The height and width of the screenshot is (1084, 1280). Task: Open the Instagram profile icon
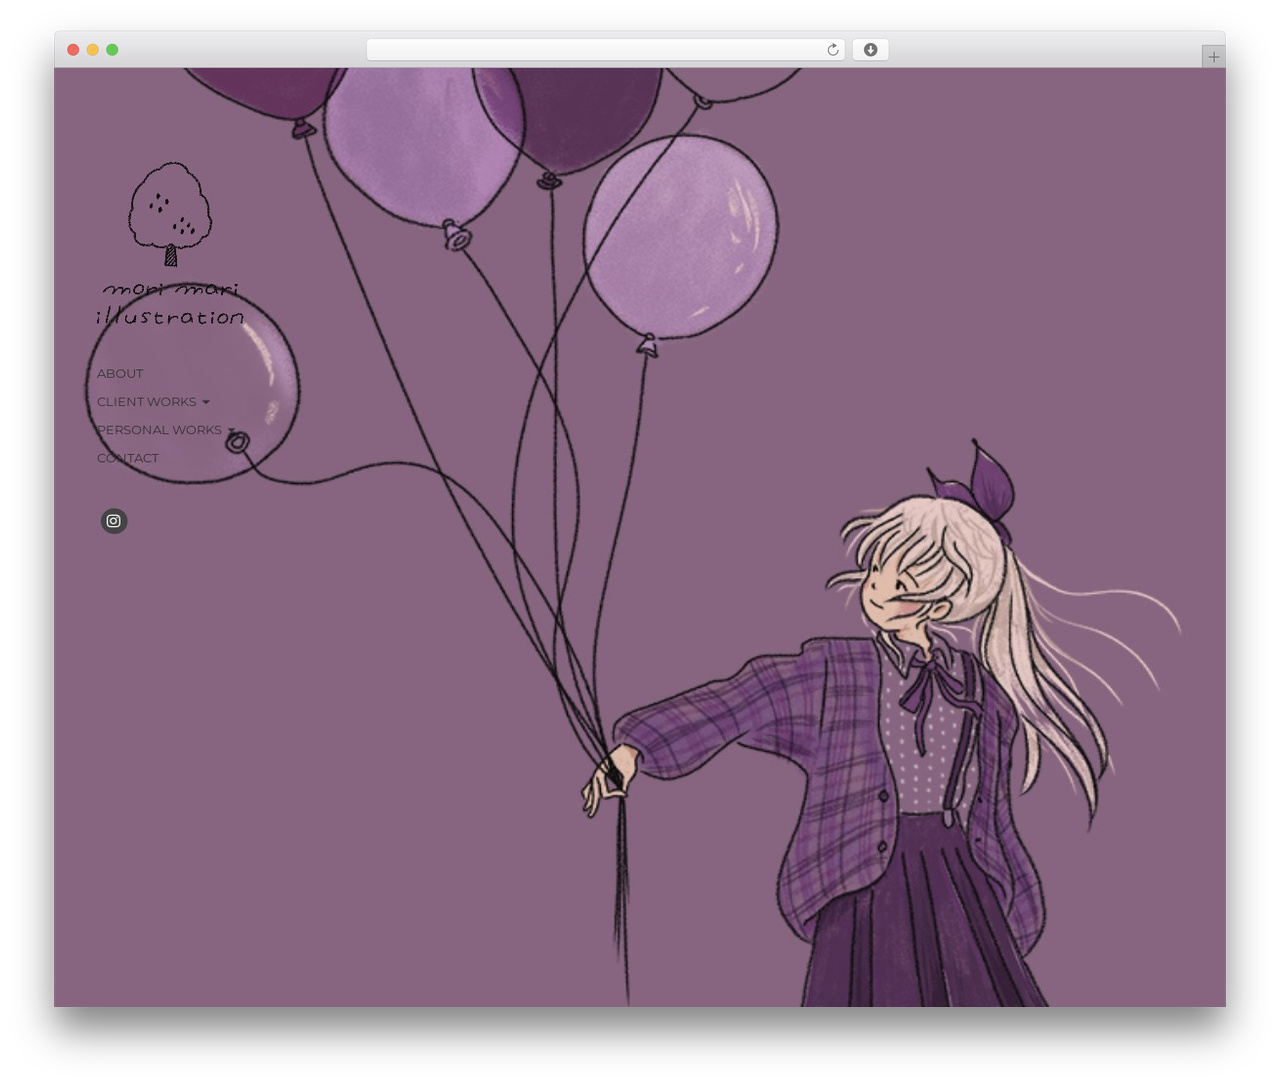pos(114,521)
